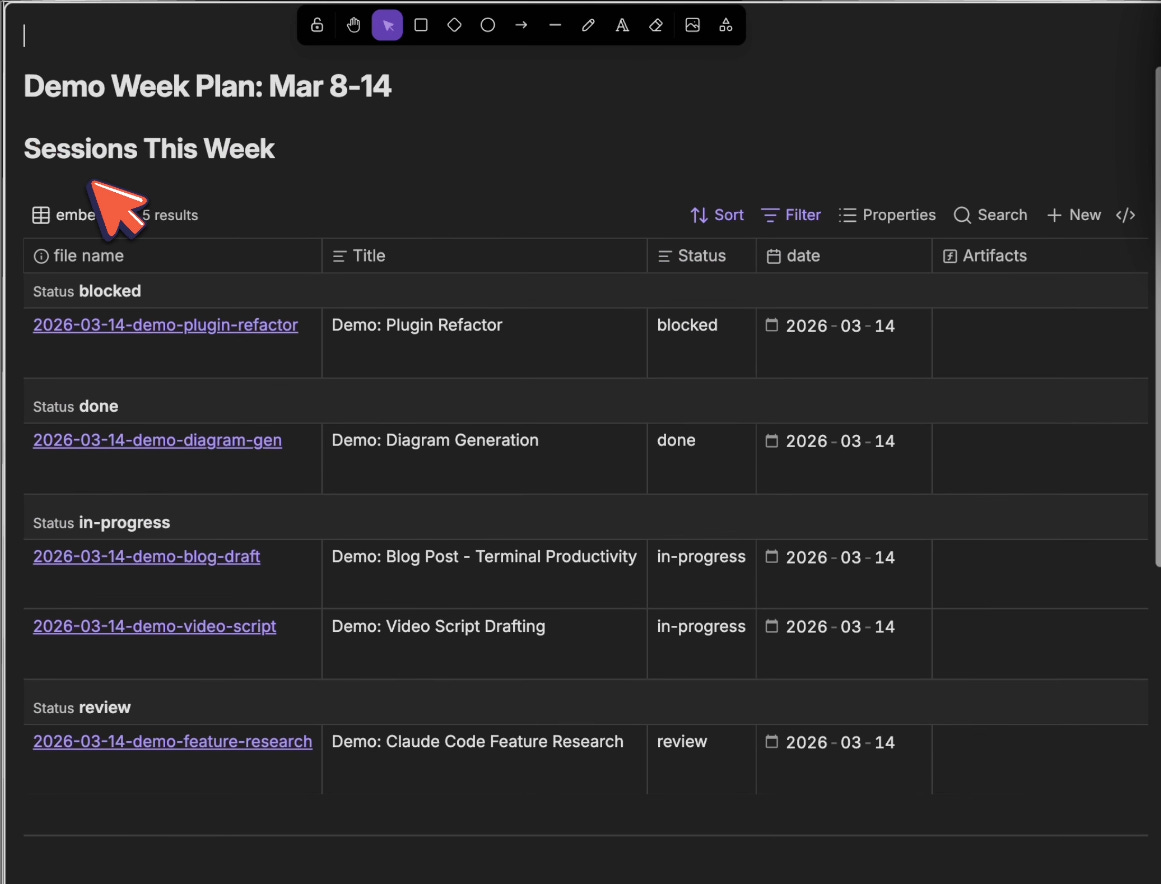Viewport: 1161px width, 884px height.
Task: Open the Properties list
Action: click(887, 215)
